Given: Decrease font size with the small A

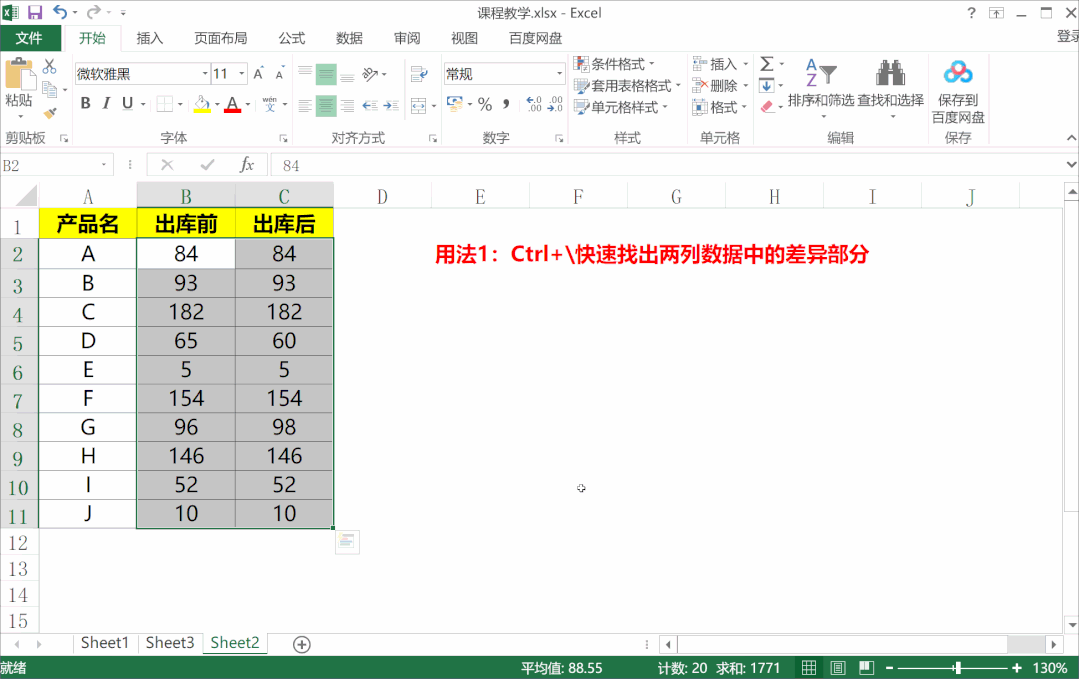Looking at the screenshot, I should (279, 74).
